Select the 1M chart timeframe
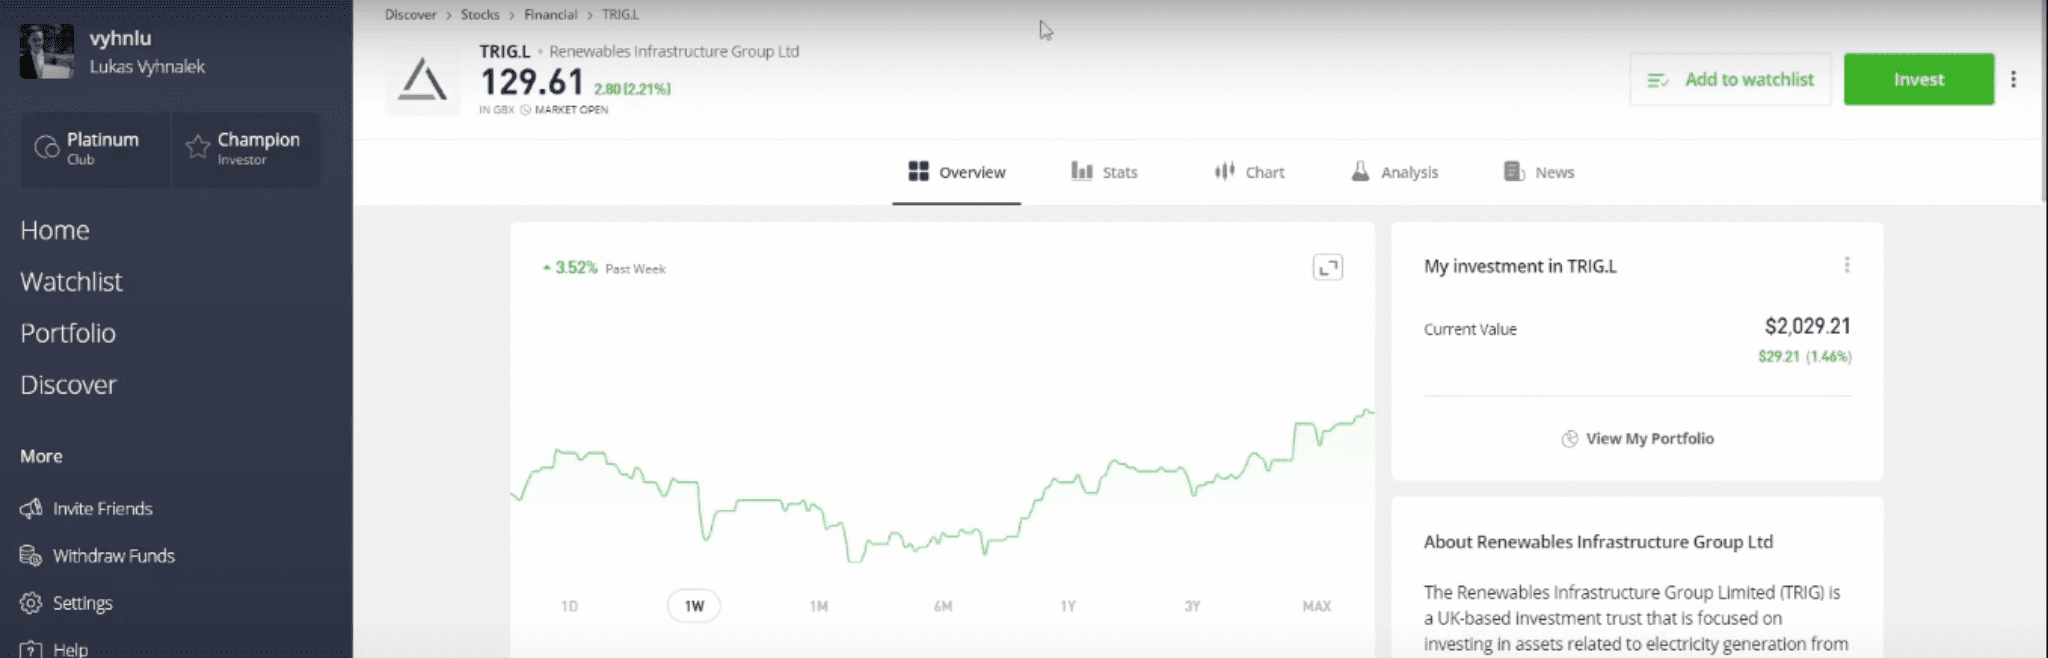Image resolution: width=2048 pixels, height=658 pixels. pos(819,606)
